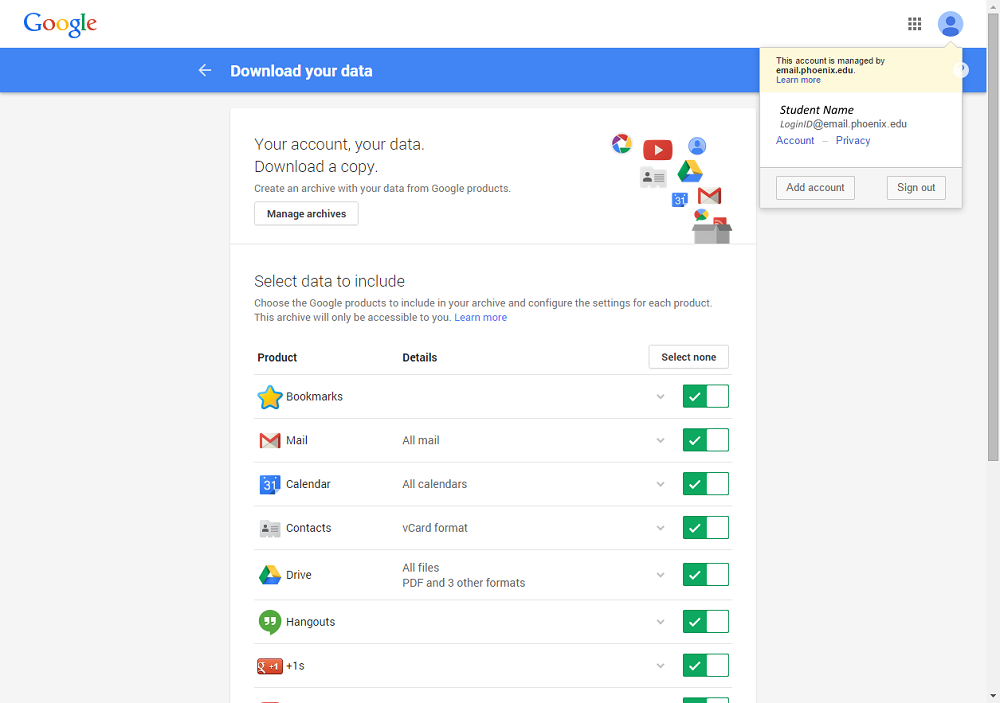Click the Contacts address book icon
The width and height of the screenshot is (1000, 703).
(x=269, y=528)
